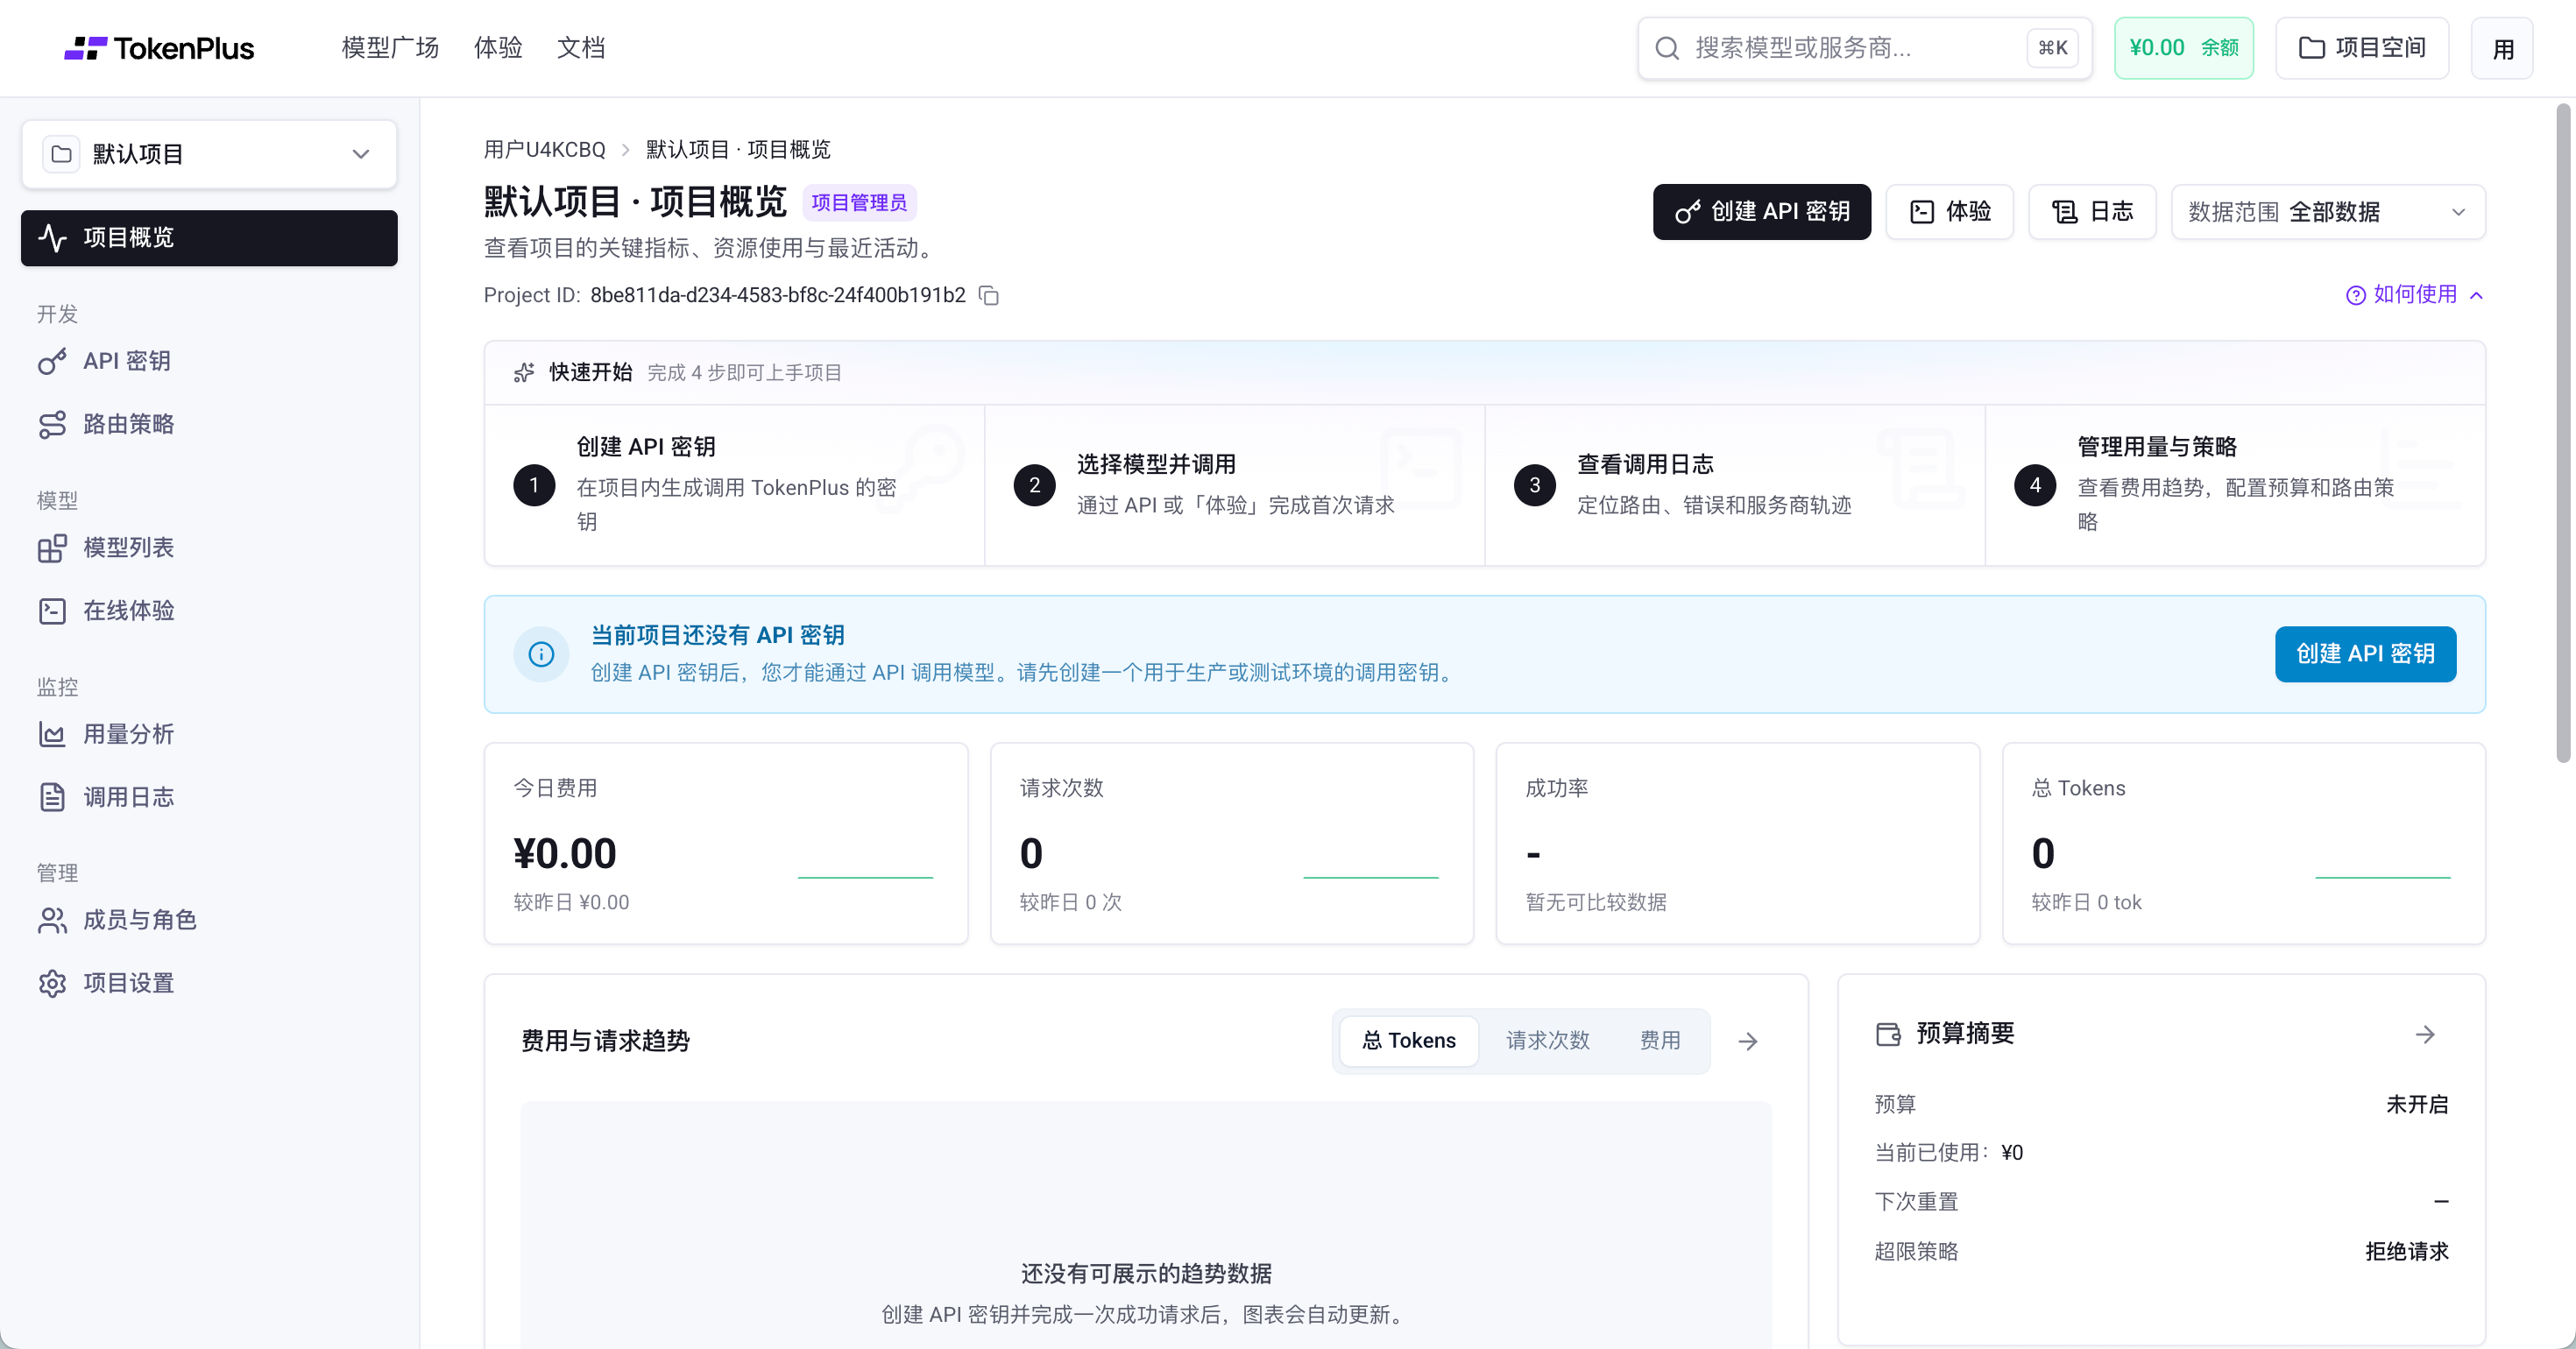The height and width of the screenshot is (1349, 2576).
Task: Click the black 创建 API 密钥 button
Action: (x=1761, y=212)
